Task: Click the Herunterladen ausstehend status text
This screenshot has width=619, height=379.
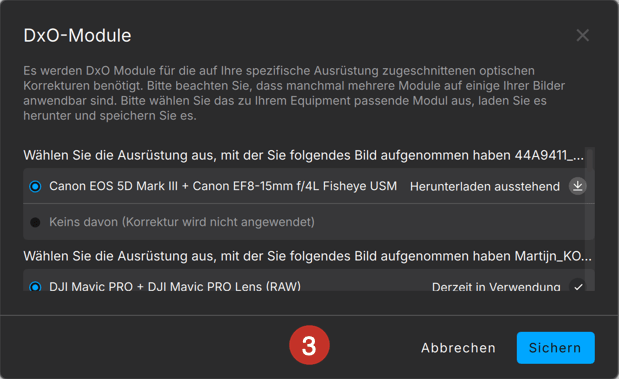Action: point(485,186)
